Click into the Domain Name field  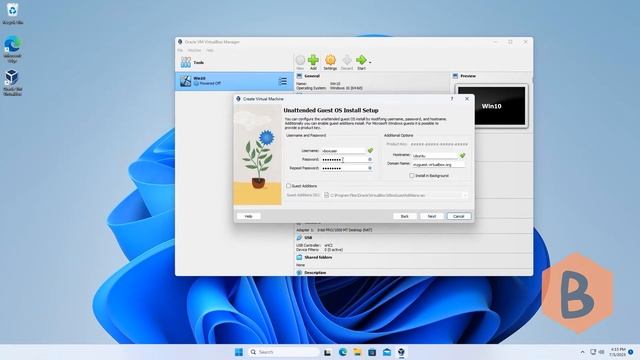[x=438, y=164]
